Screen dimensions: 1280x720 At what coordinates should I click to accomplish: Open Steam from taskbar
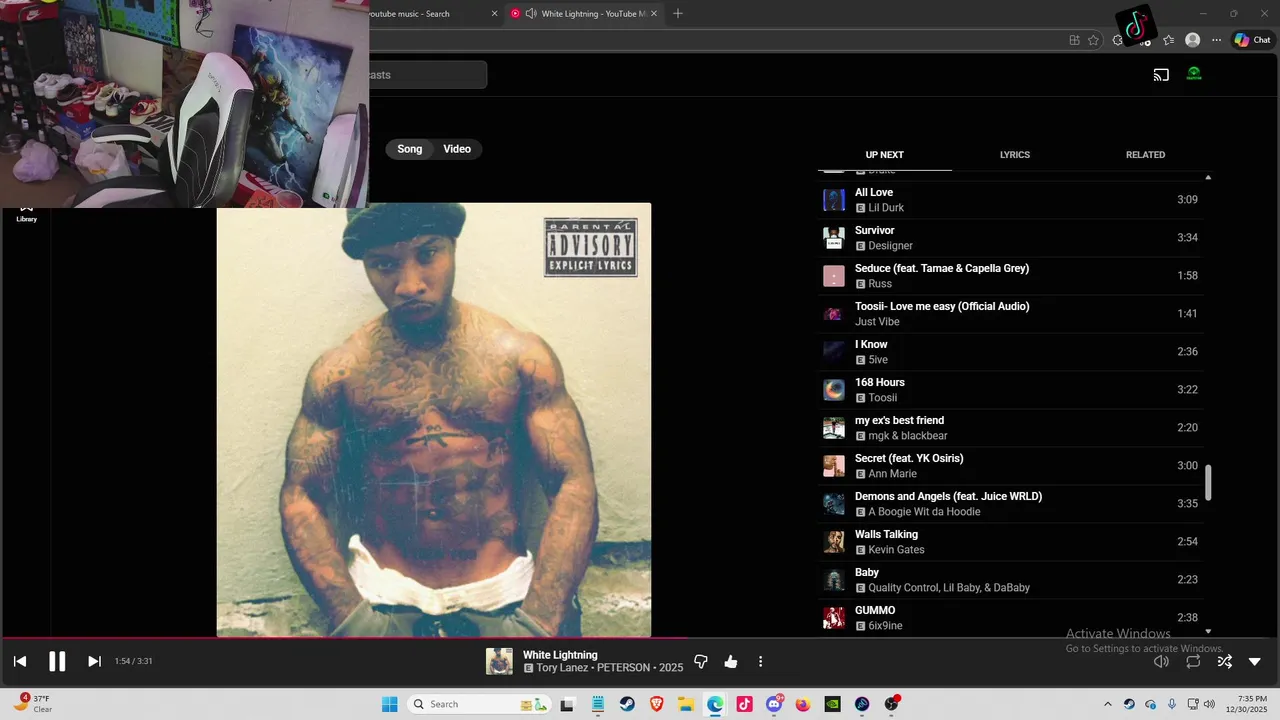pyautogui.click(x=627, y=704)
